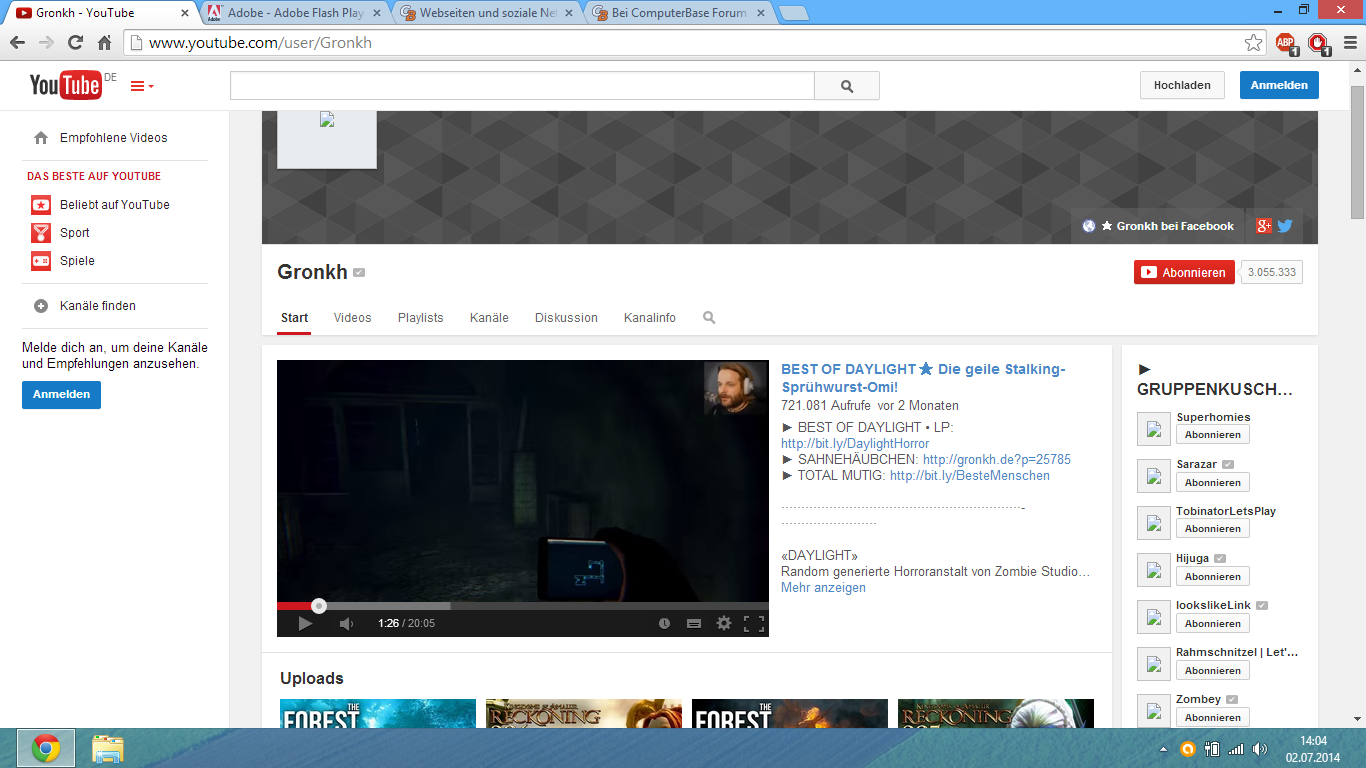1366x768 pixels.
Task: Mute the video with speaker icon
Action: 346,624
